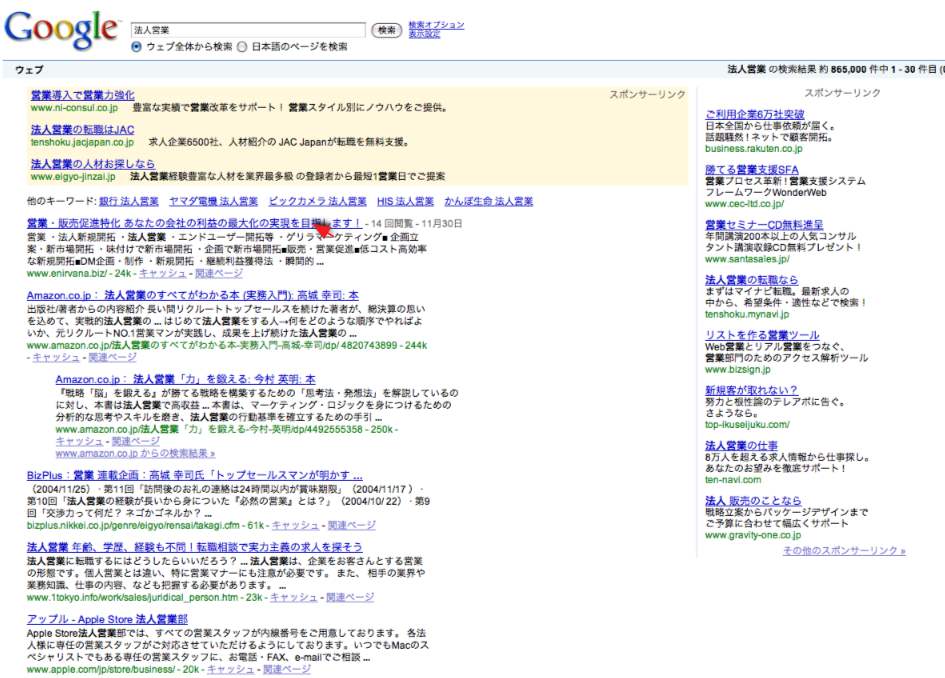The width and height of the screenshot is (945, 678).
Task: Open Amazon result 法人営業「力」を鍛える
Action: point(185,380)
